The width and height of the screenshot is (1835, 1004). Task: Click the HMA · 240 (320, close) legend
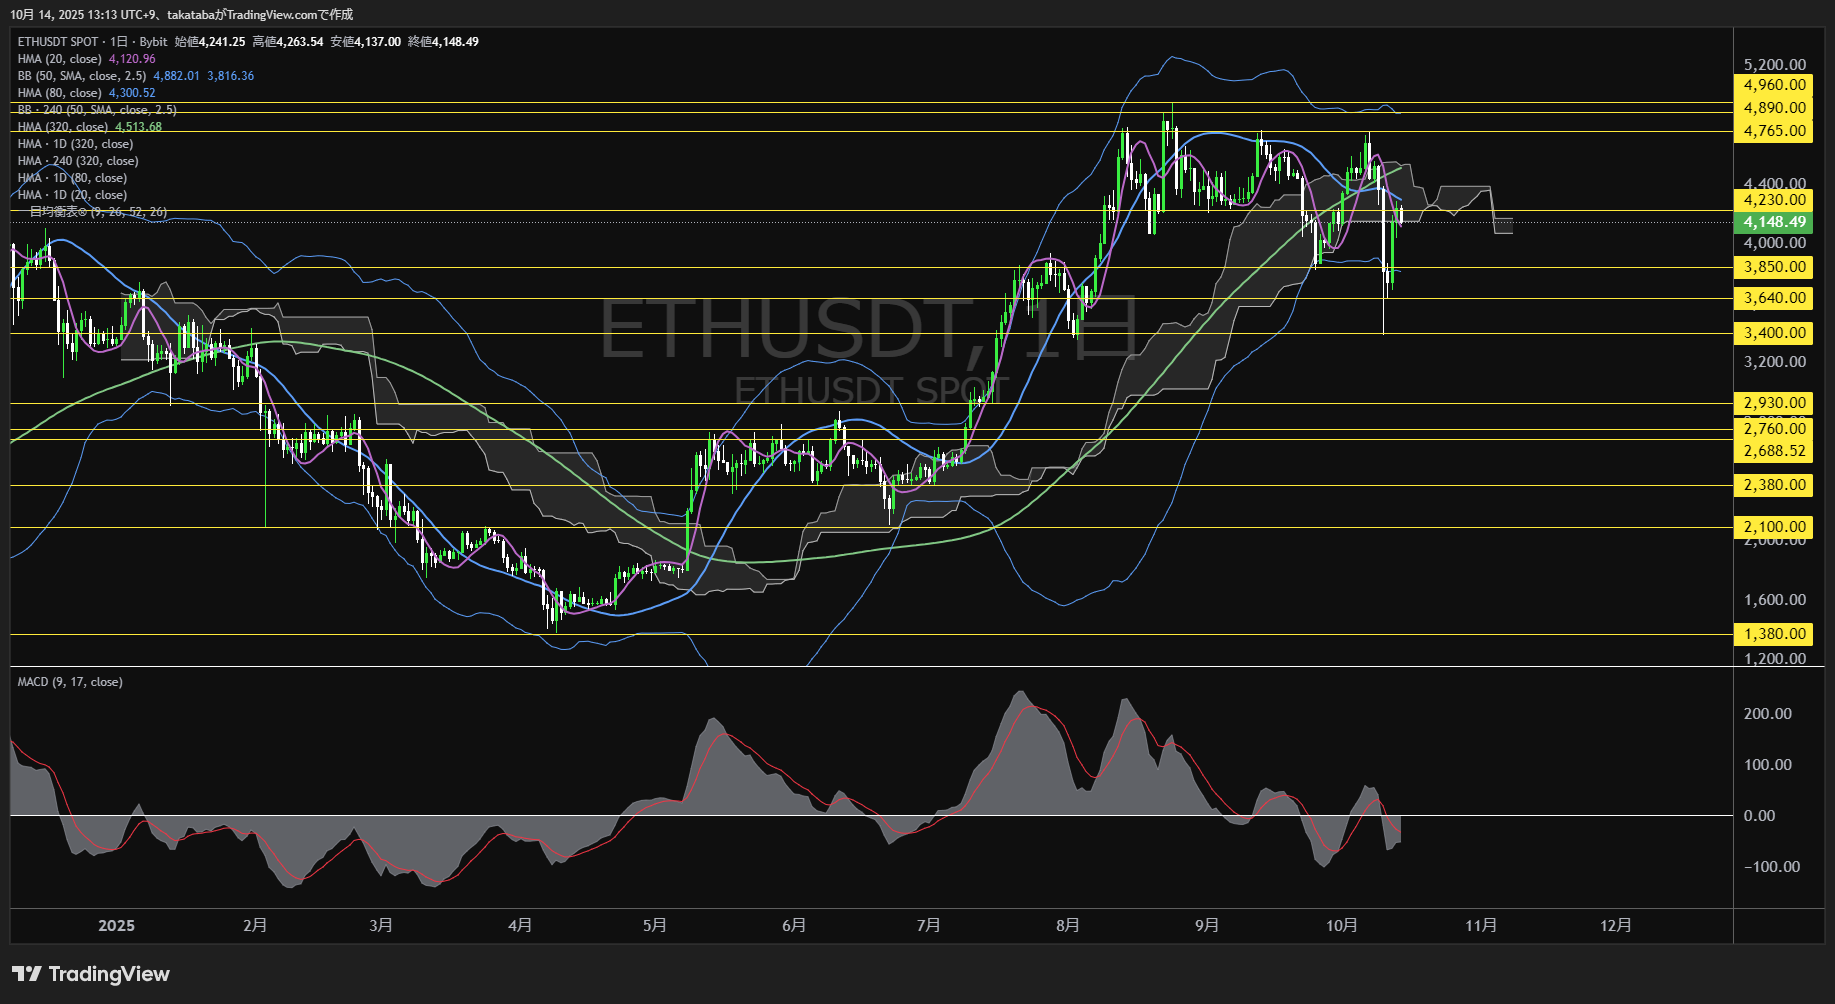(x=78, y=161)
